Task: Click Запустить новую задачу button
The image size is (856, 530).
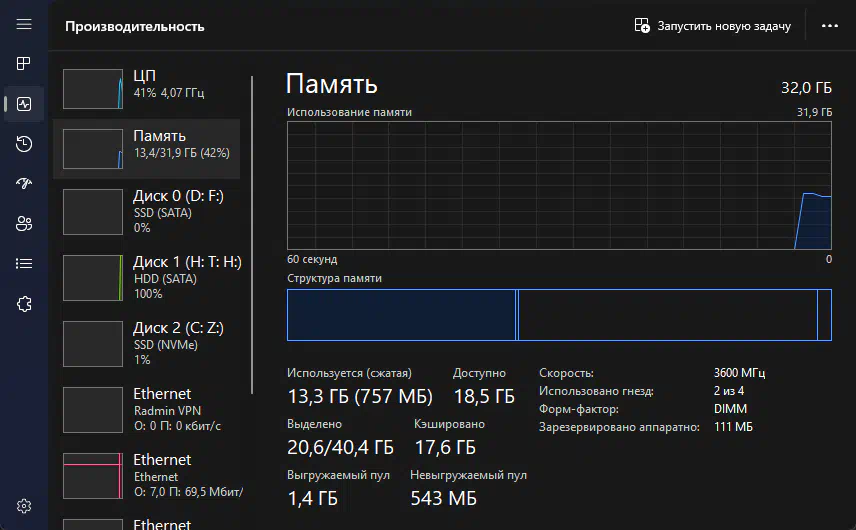Action: point(712,26)
